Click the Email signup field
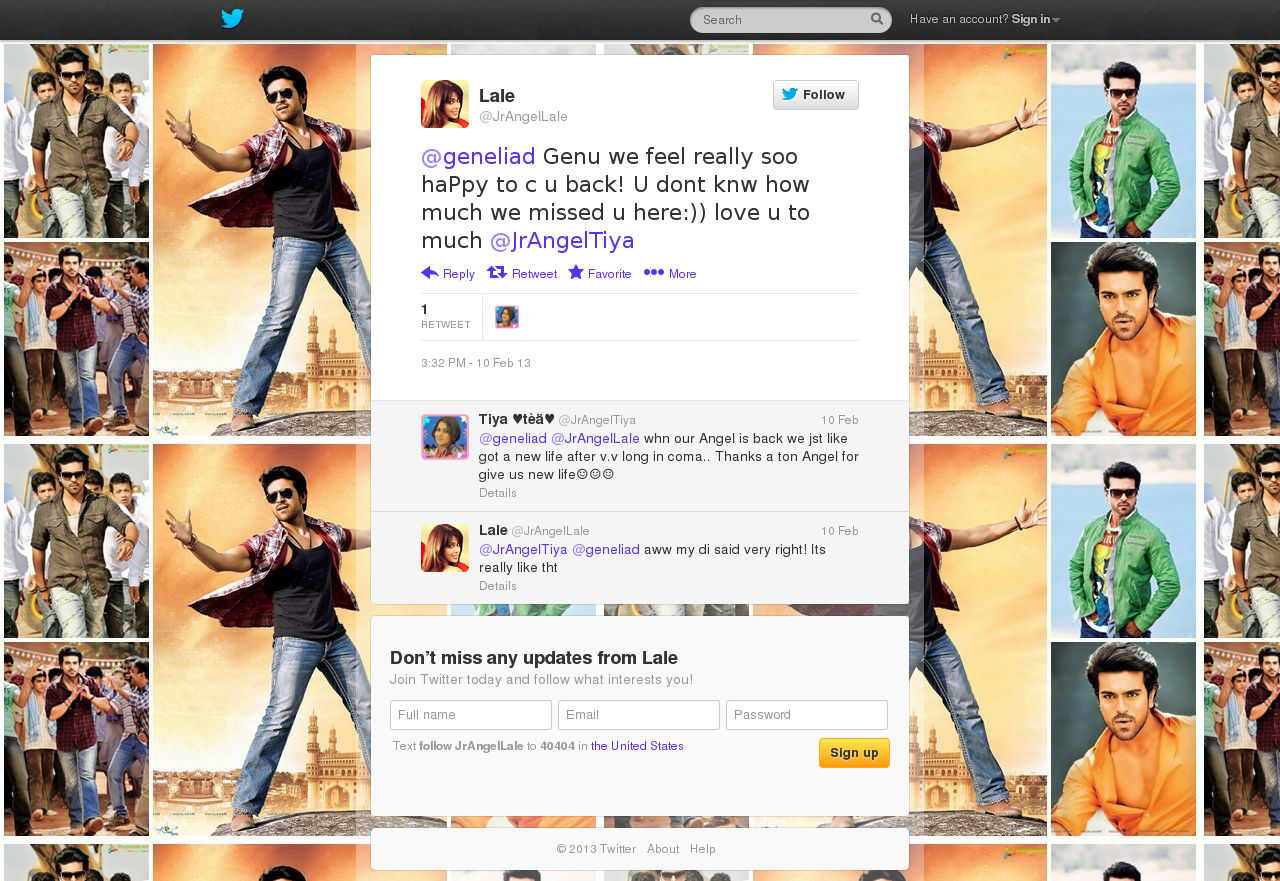 click(639, 715)
